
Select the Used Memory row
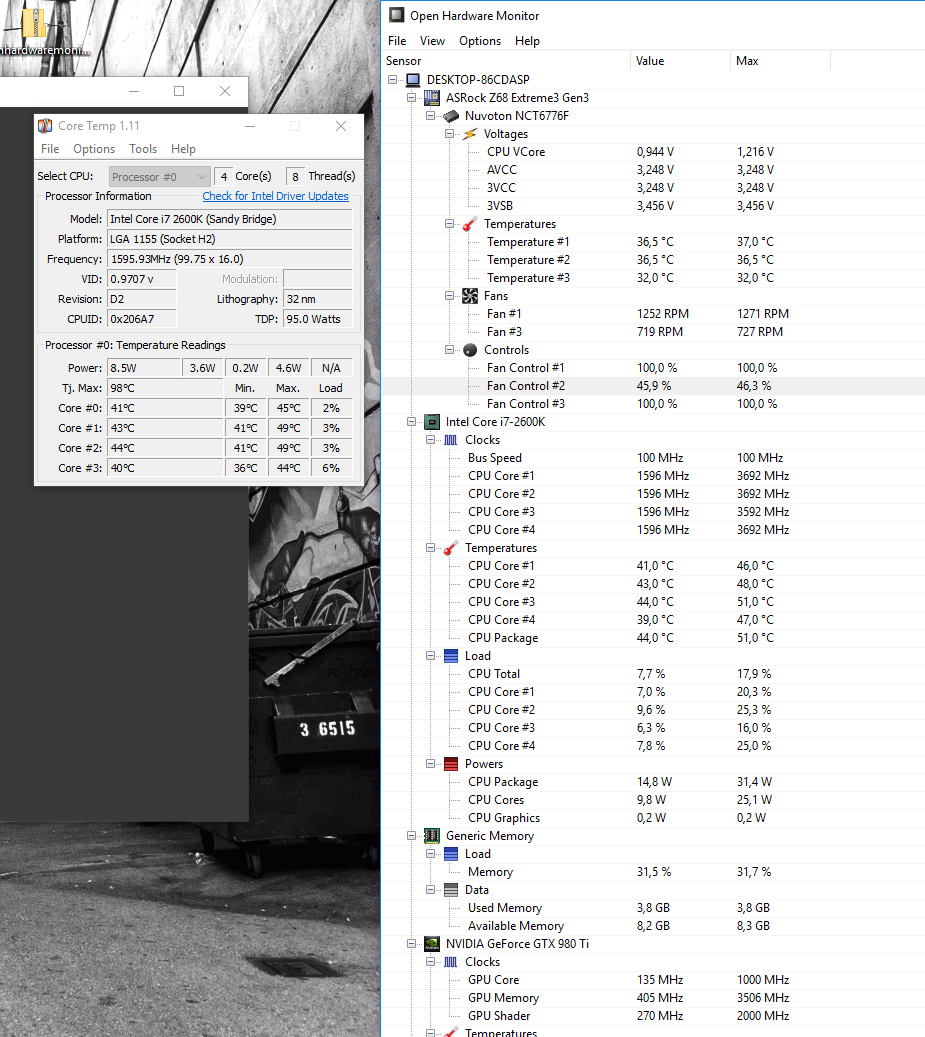tap(653, 908)
